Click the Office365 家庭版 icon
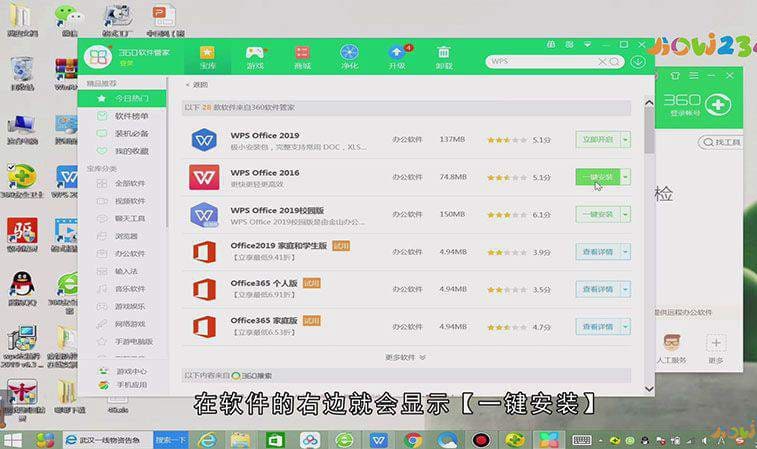The height and width of the screenshot is (449, 757). pyautogui.click(x=204, y=327)
